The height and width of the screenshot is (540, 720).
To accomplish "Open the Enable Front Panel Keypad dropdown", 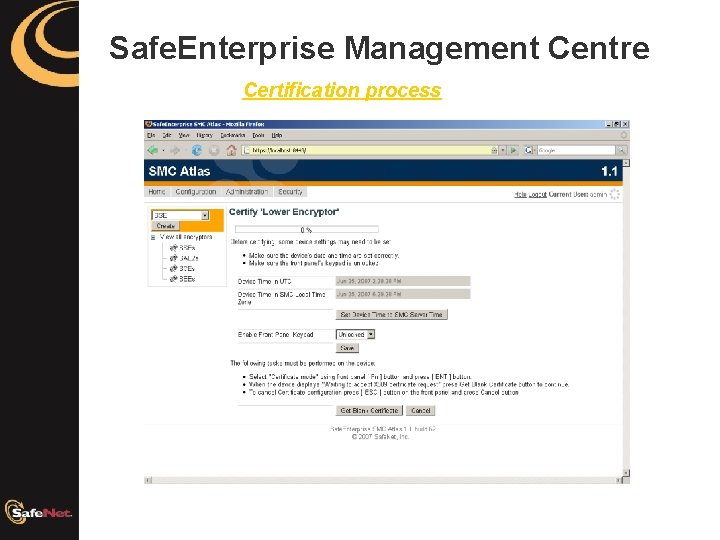I will (371, 335).
